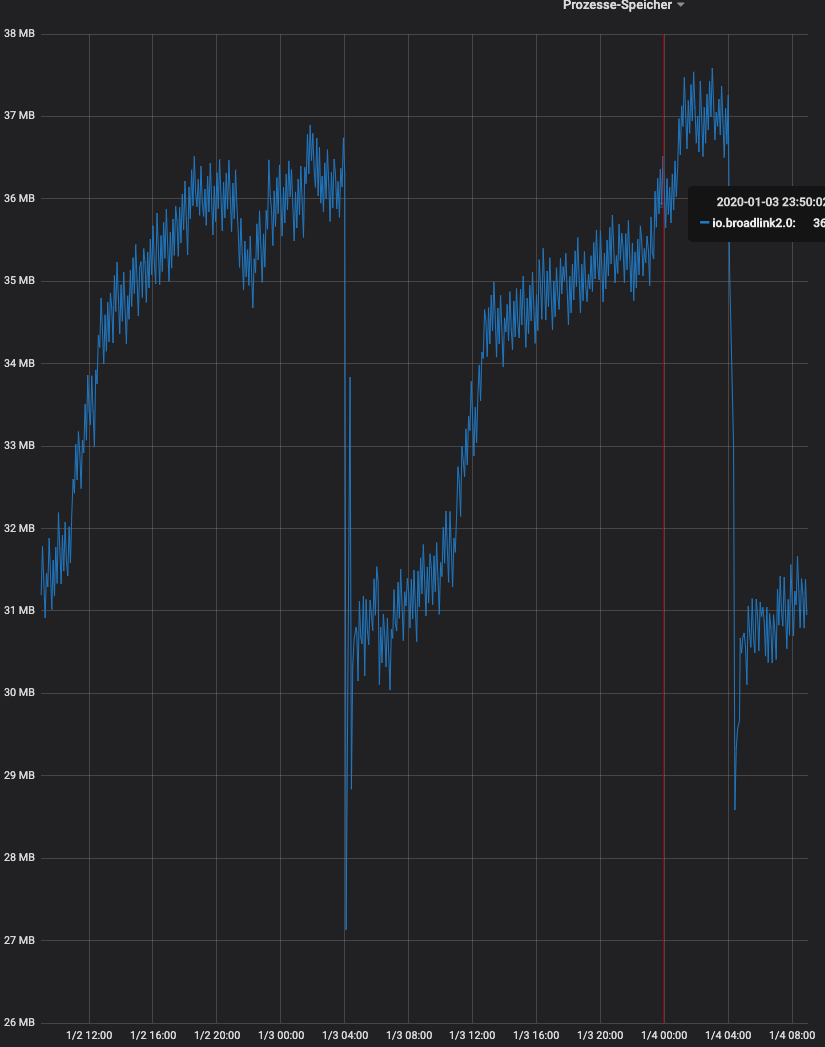Select the 31 MB y-axis label
Screen dimensions: 825x1047
click(19, 610)
